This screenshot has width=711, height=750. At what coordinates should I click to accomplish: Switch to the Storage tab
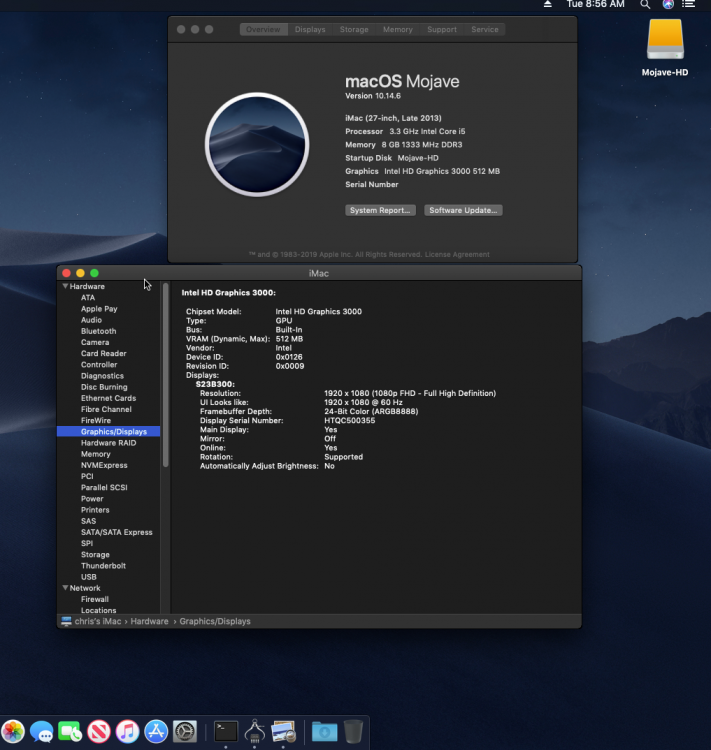[354, 30]
